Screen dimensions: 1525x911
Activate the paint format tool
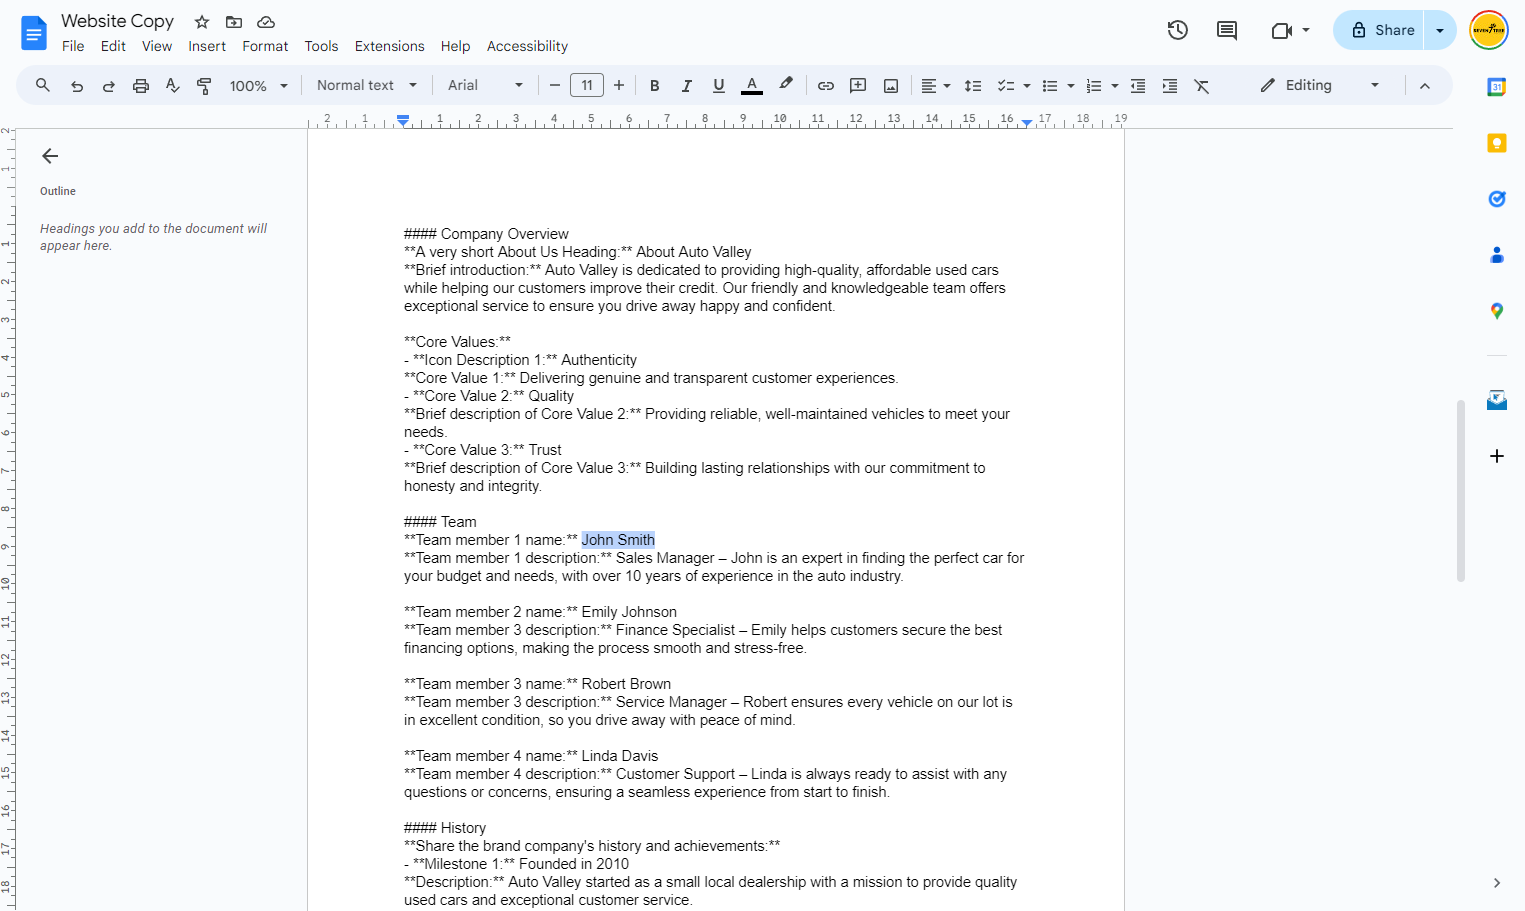click(x=204, y=86)
